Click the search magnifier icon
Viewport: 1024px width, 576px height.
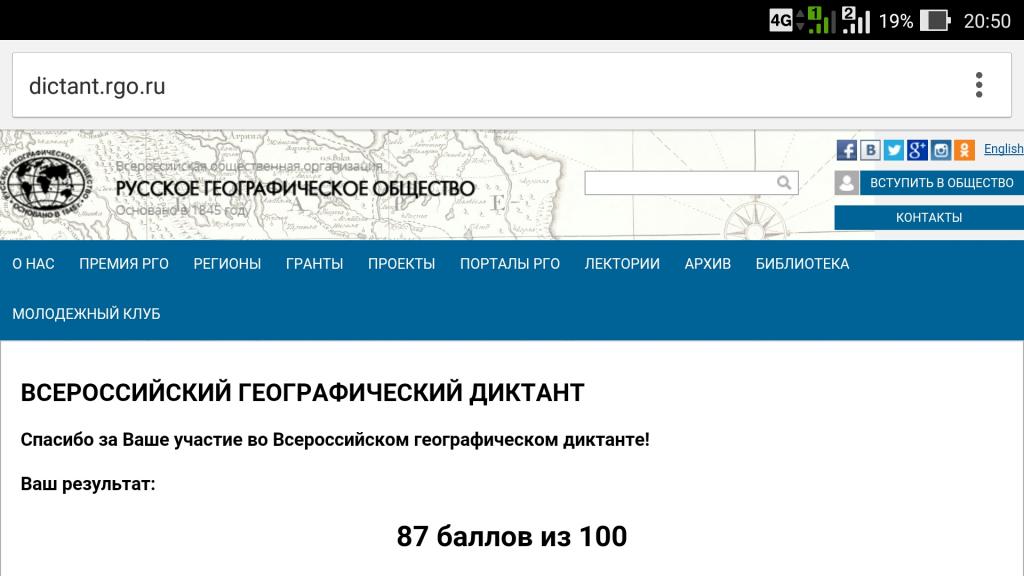tap(785, 182)
